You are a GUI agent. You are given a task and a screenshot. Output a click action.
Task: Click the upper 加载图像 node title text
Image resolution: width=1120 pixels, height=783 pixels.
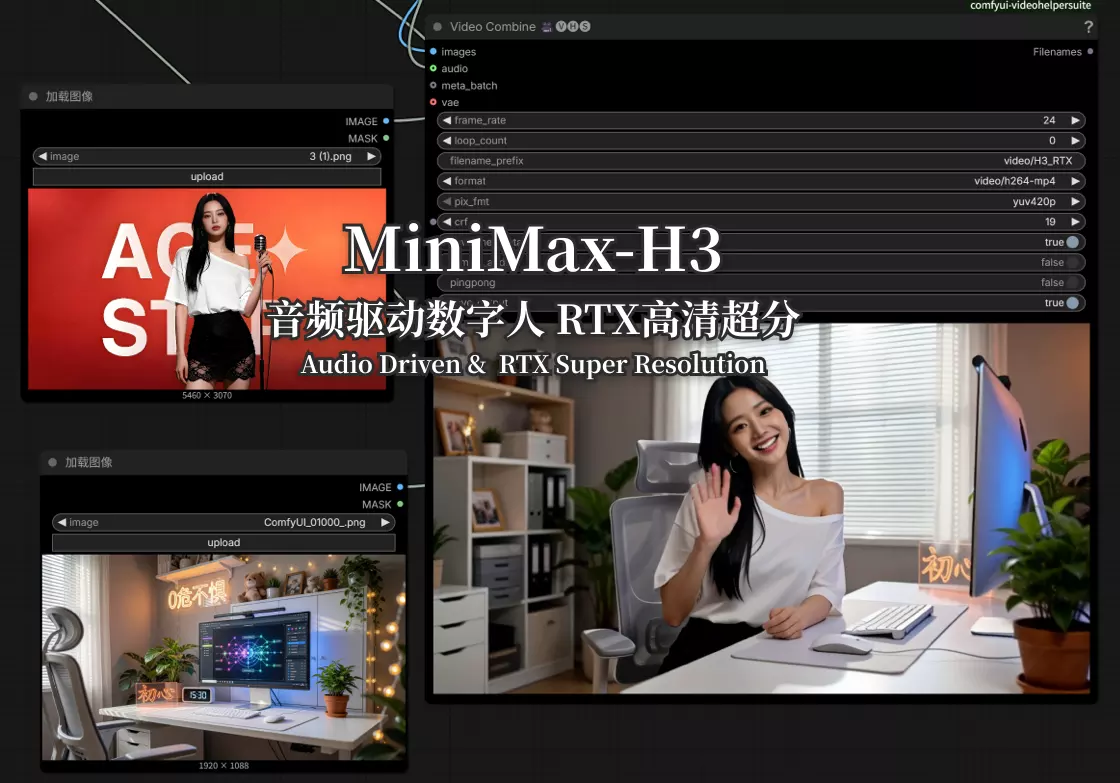click(x=69, y=96)
